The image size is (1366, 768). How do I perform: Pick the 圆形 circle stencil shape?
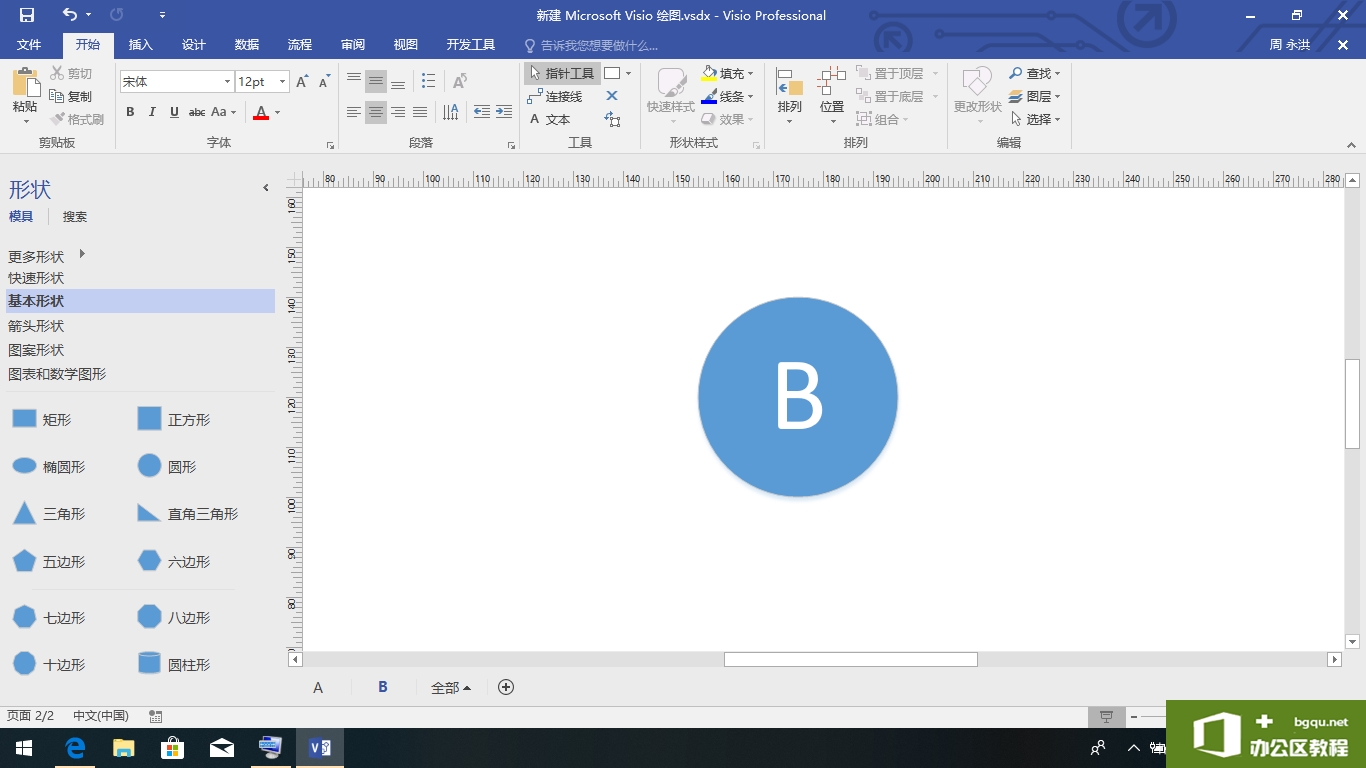(167, 467)
